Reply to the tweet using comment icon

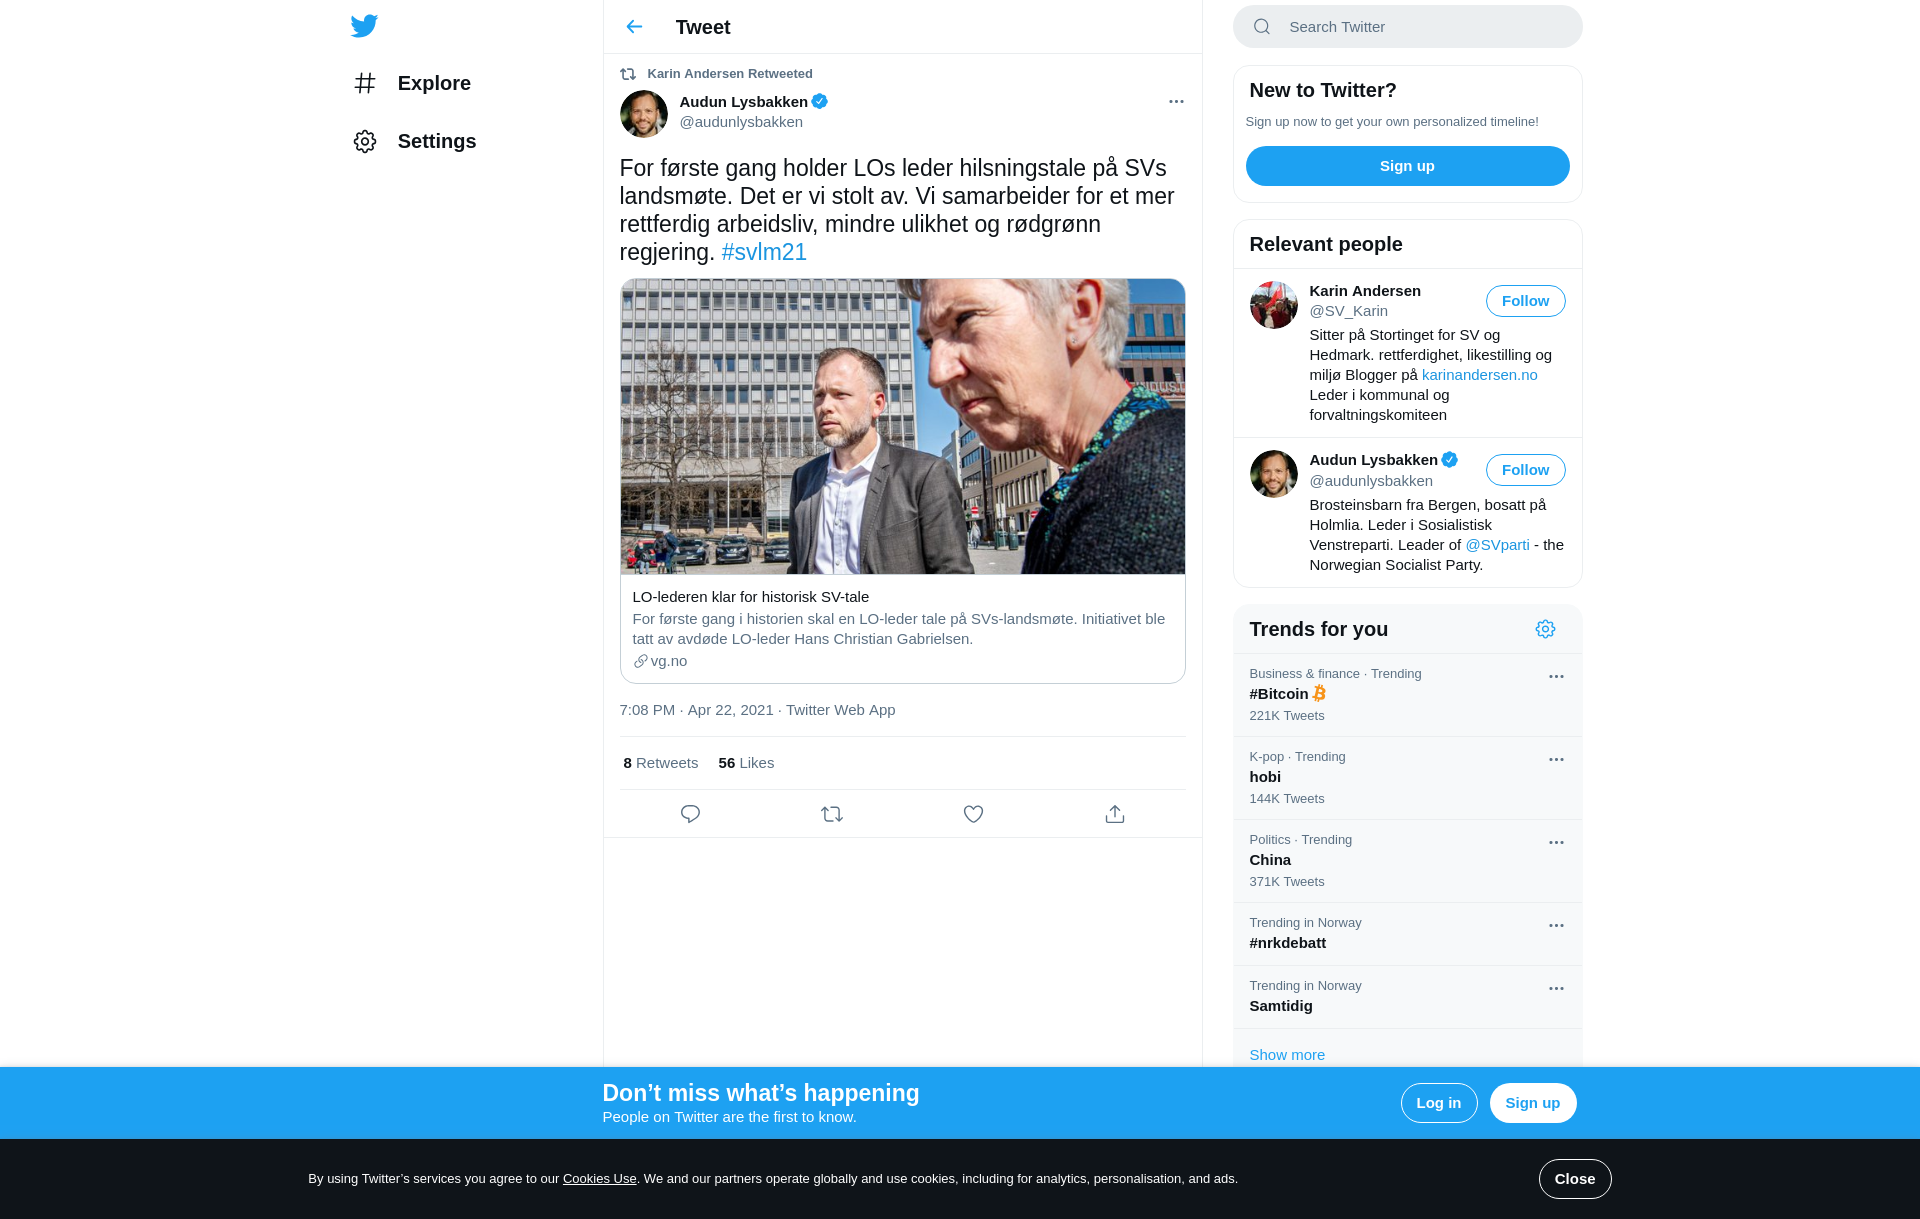(x=690, y=814)
